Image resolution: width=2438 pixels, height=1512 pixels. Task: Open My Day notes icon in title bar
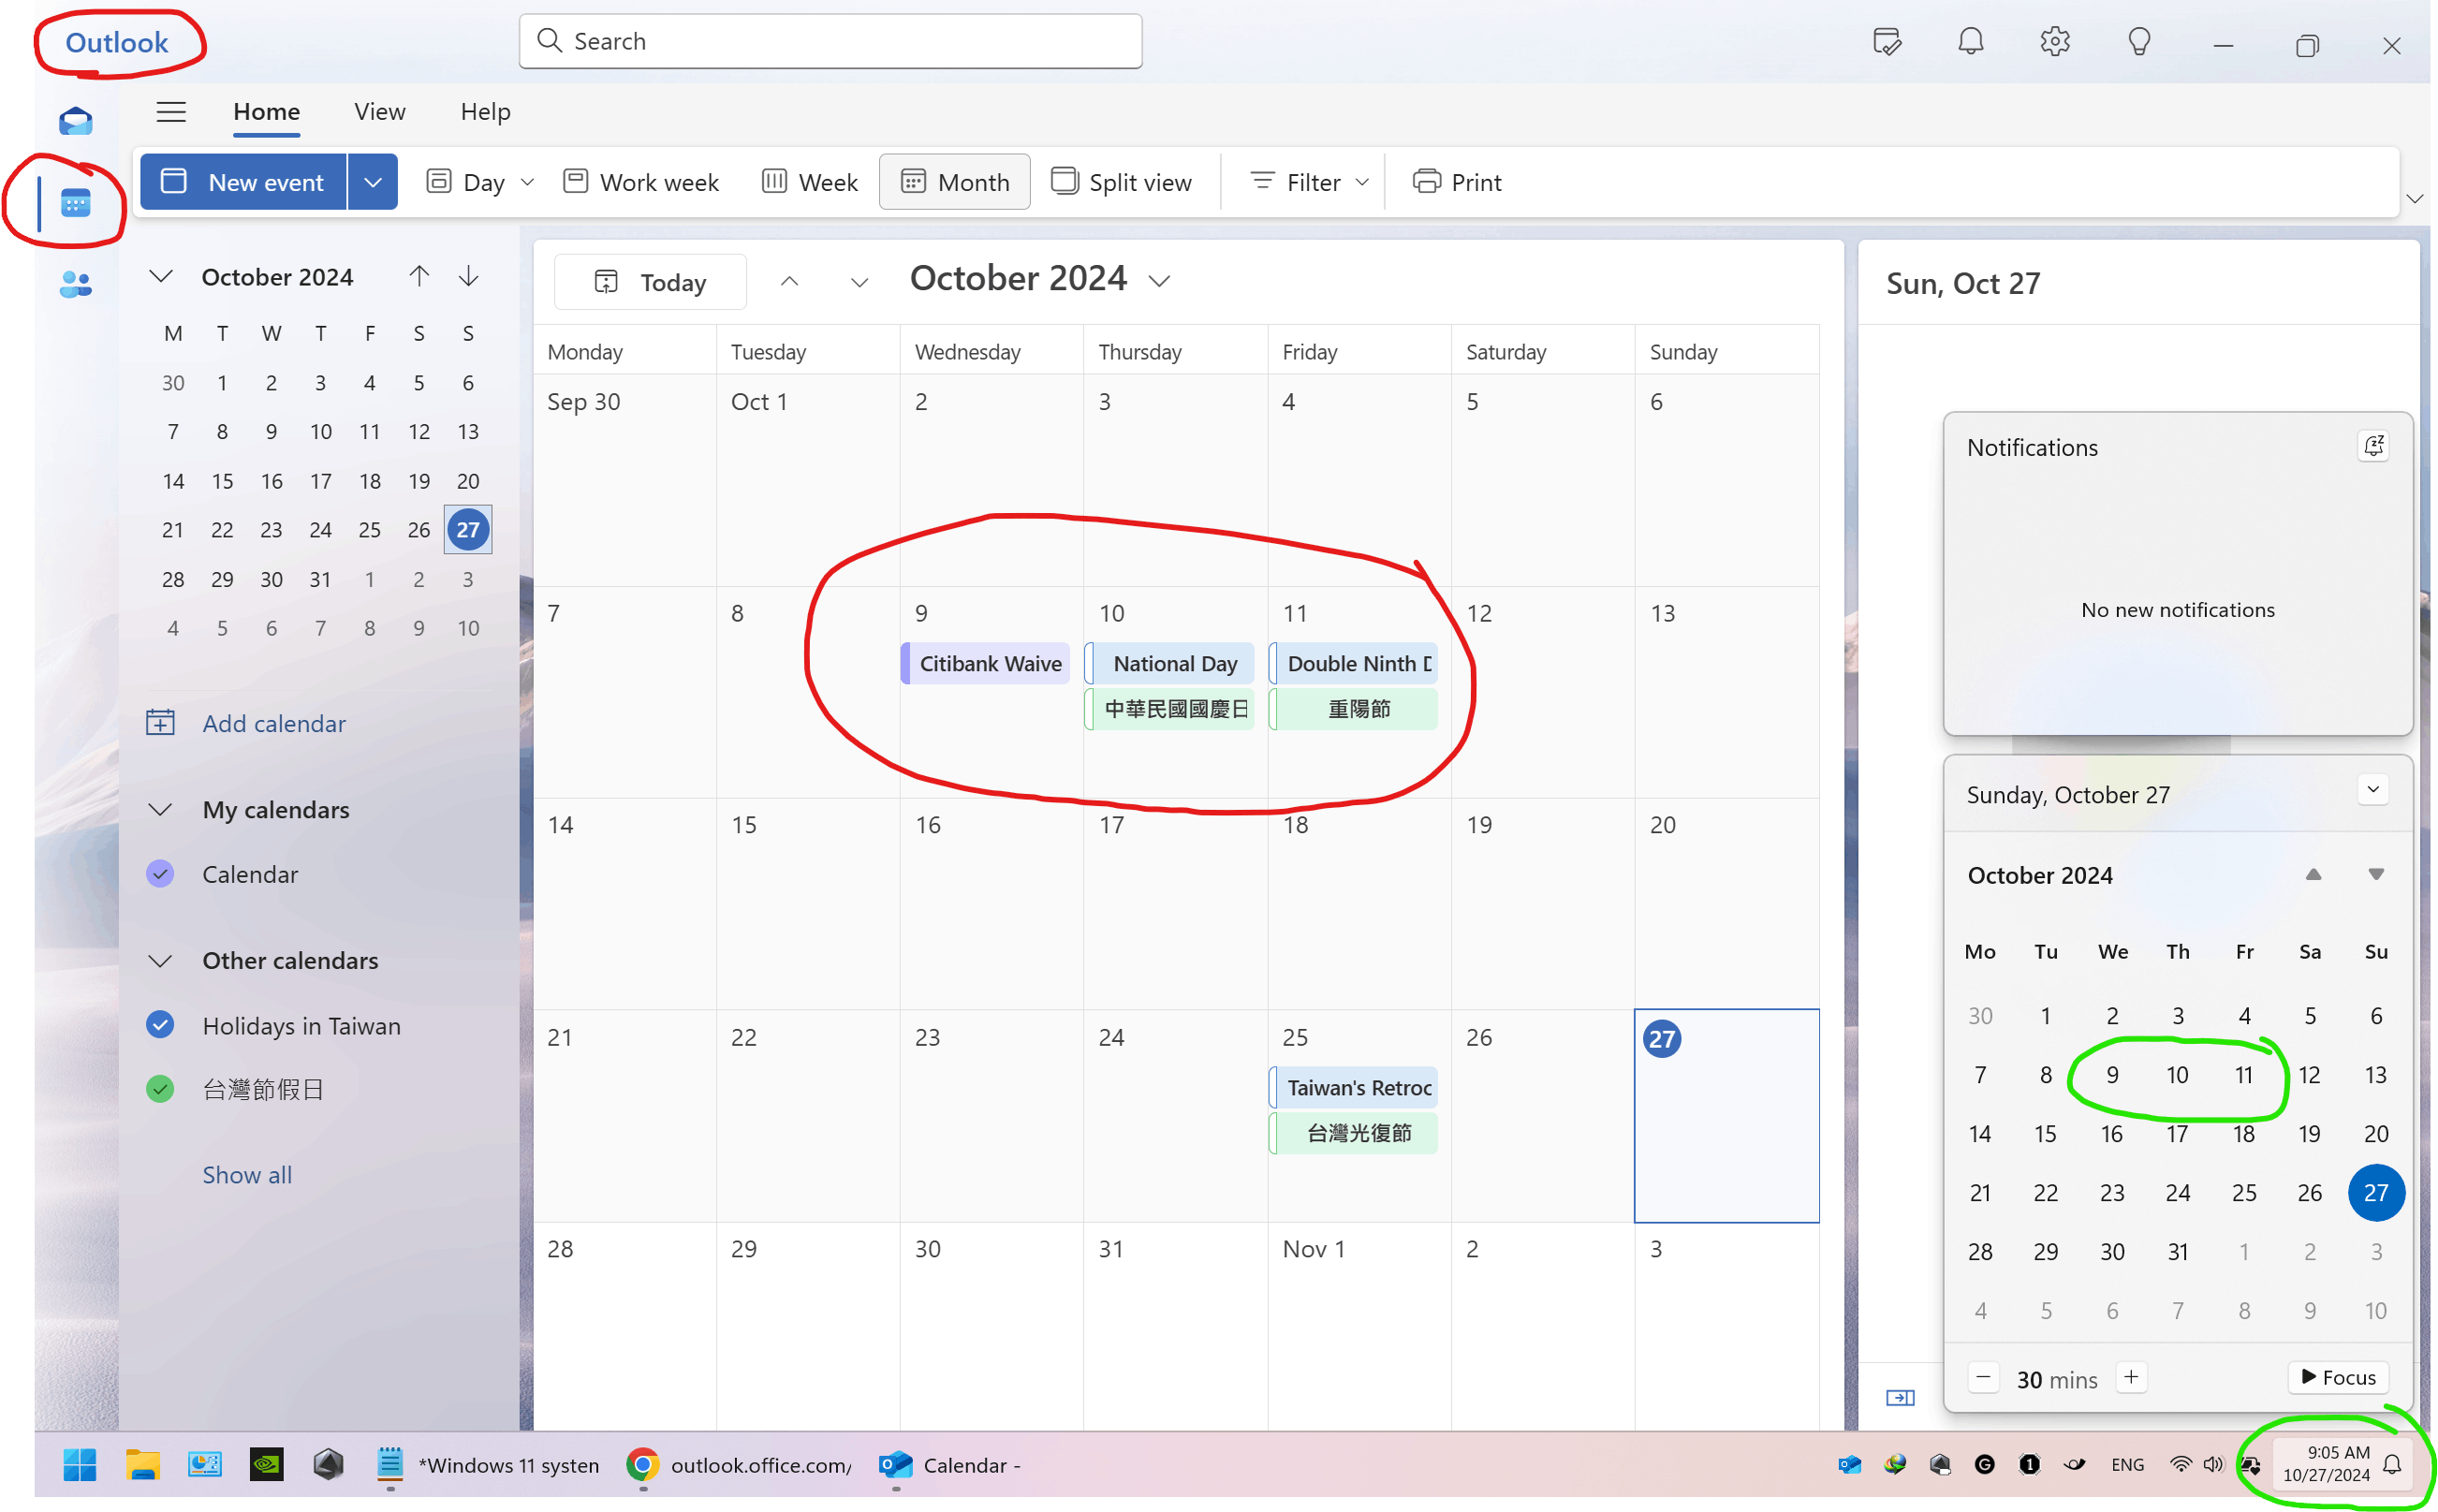[1886, 42]
